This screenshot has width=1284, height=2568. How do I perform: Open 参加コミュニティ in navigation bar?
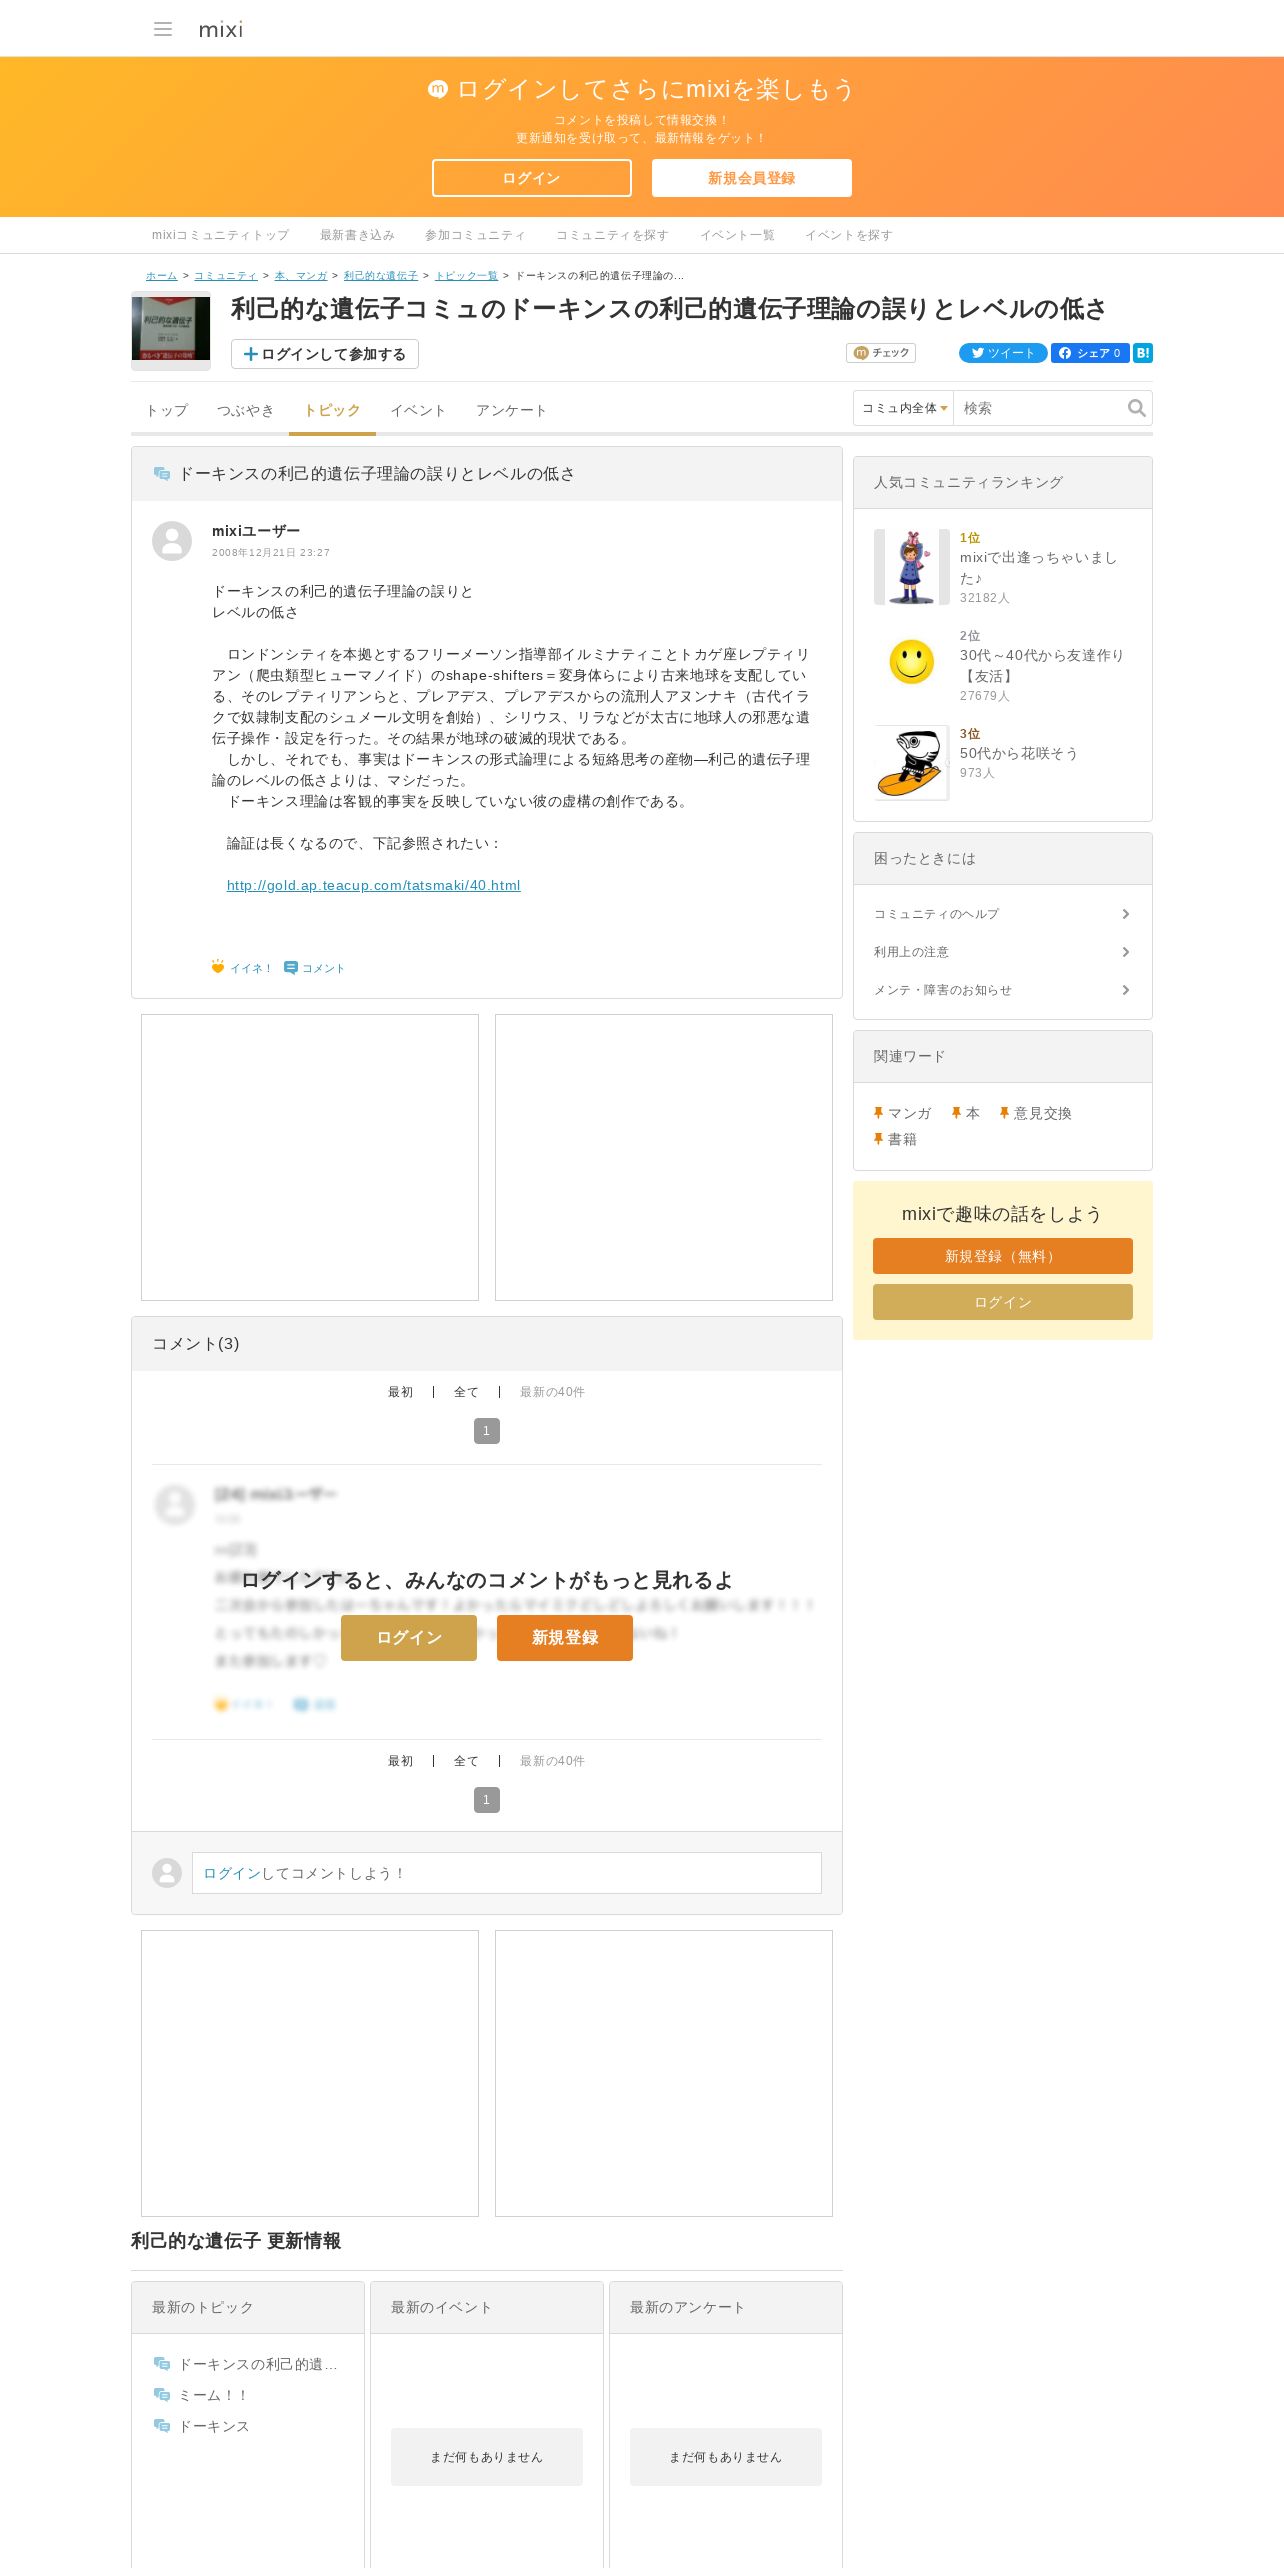coord(475,235)
